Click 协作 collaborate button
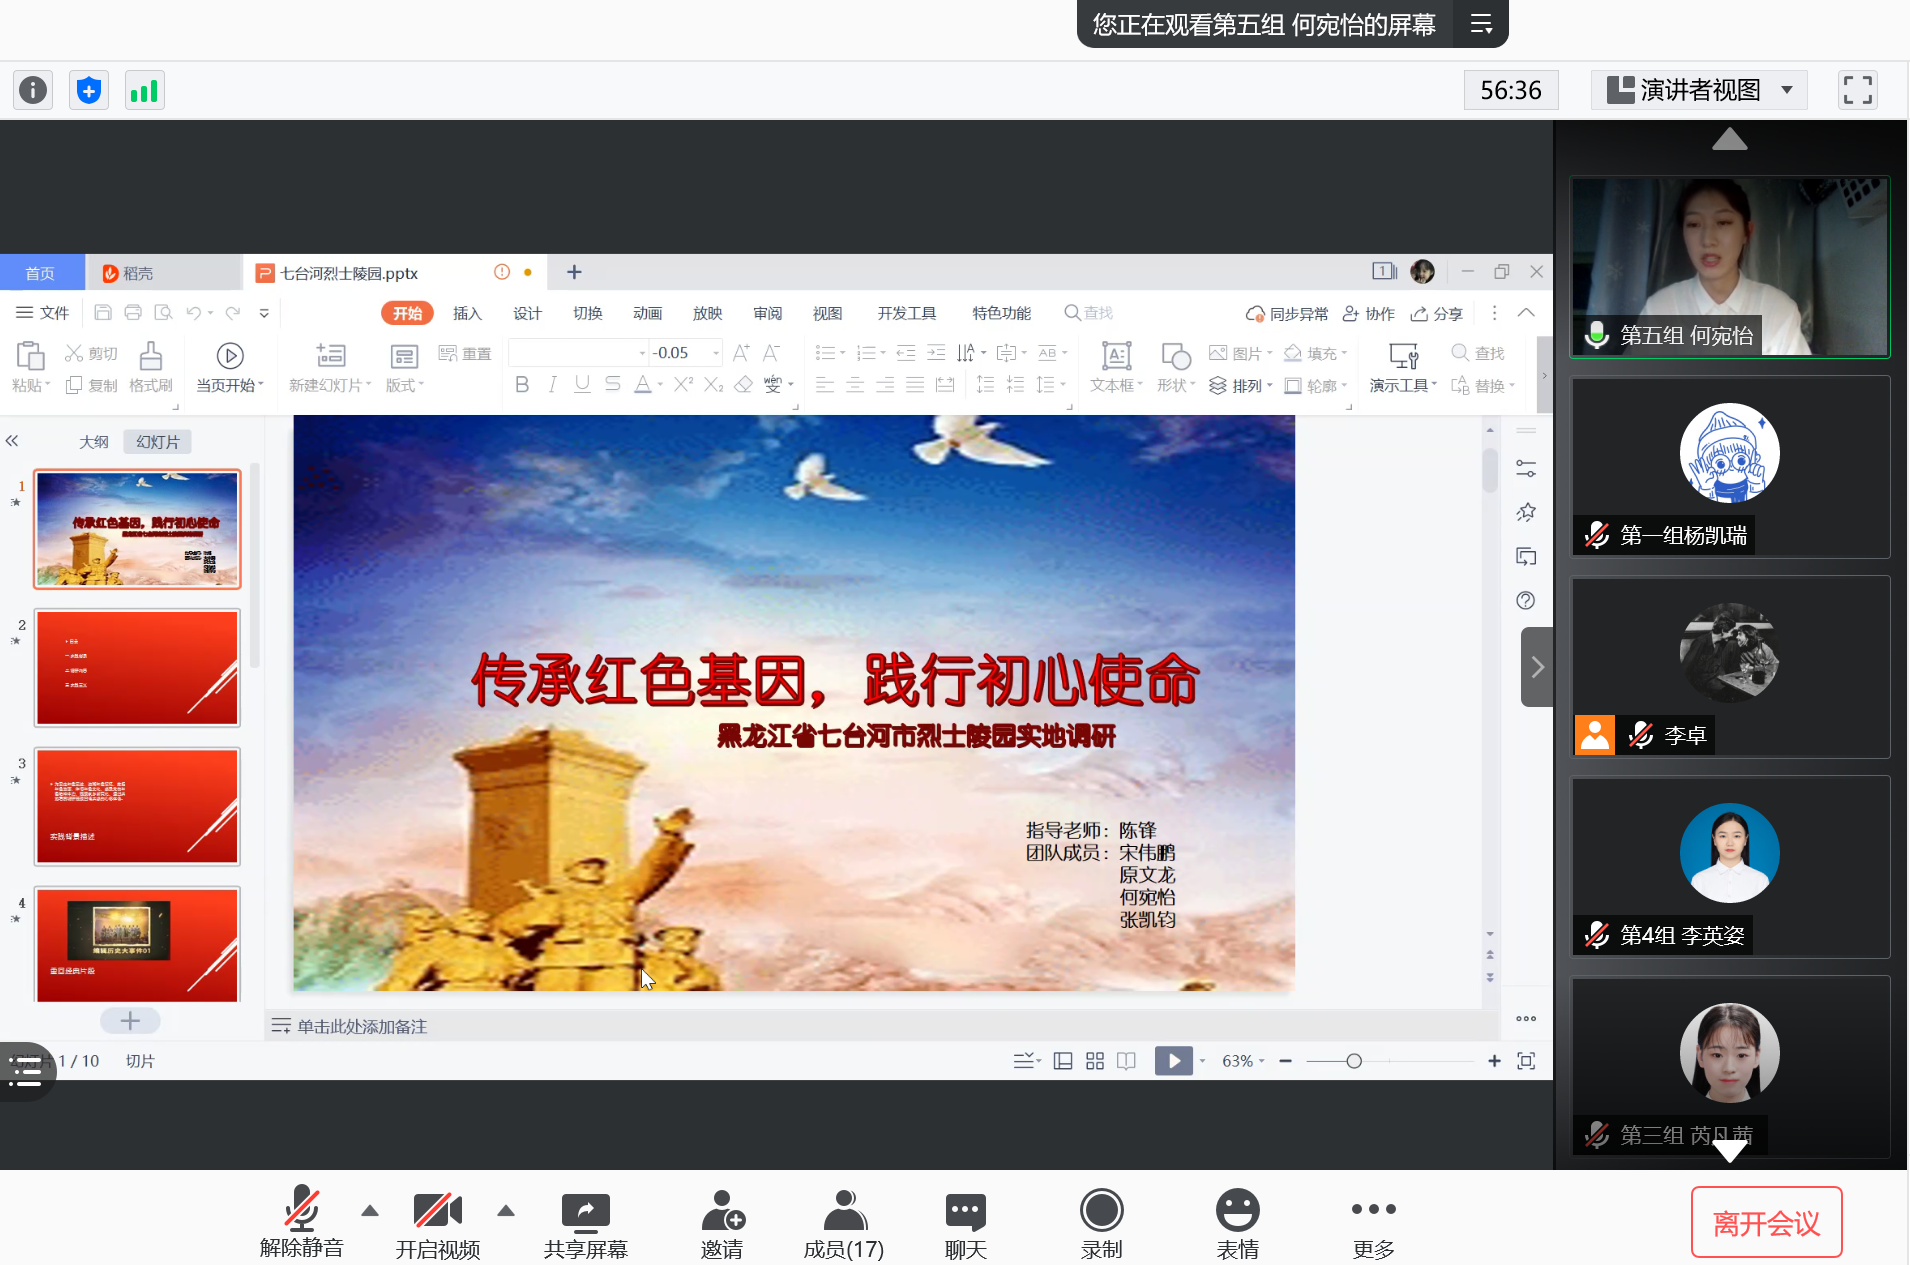 click(x=1369, y=313)
